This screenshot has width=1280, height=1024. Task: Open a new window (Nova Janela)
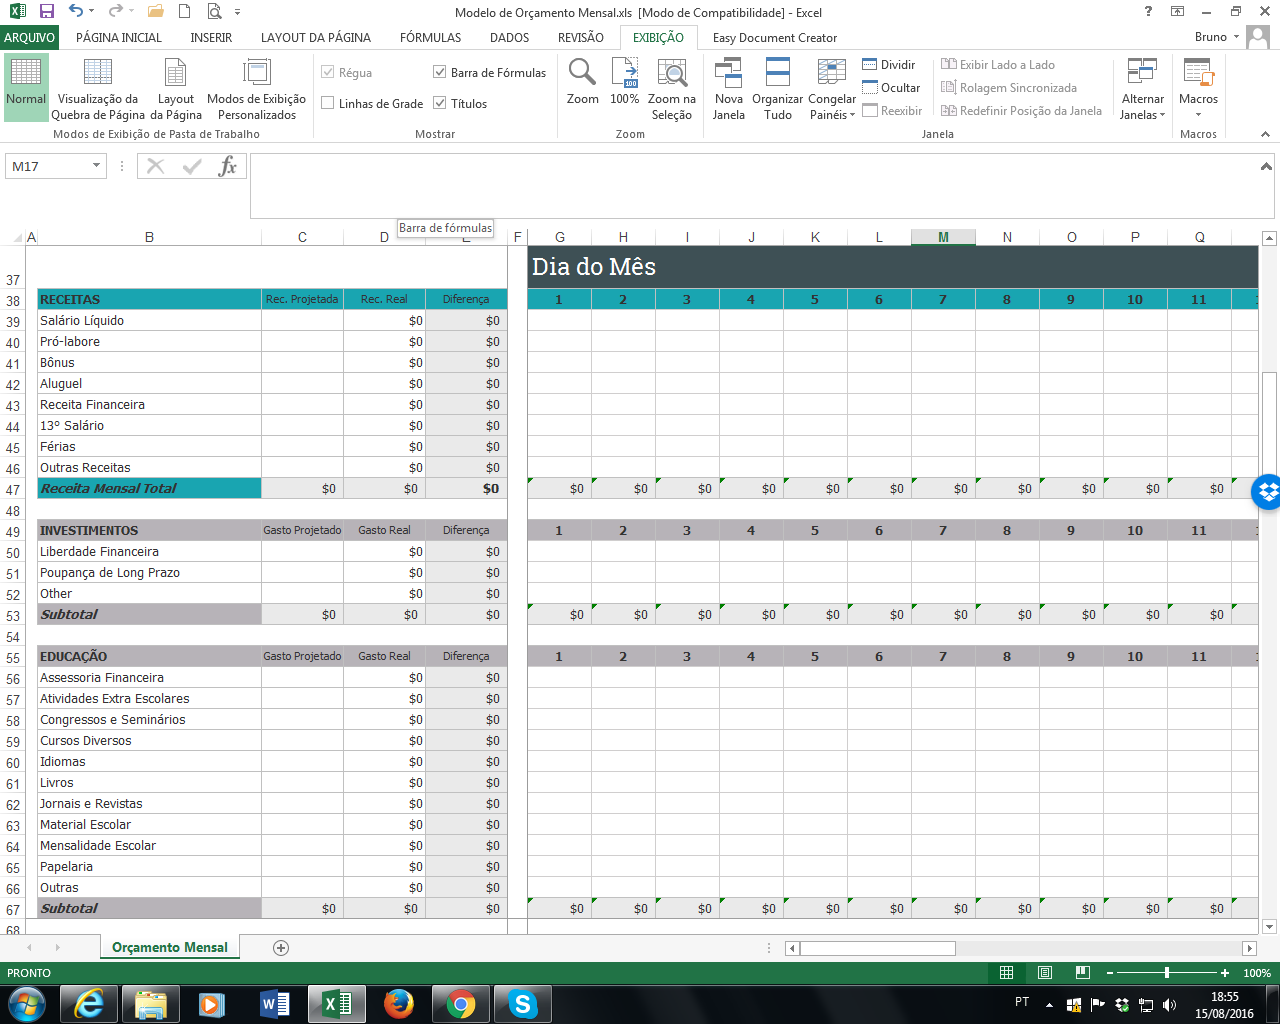[728, 89]
